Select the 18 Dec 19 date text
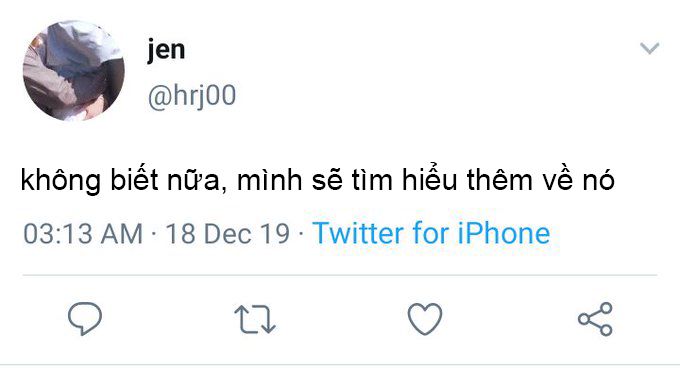The width and height of the screenshot is (680, 369). [228, 234]
